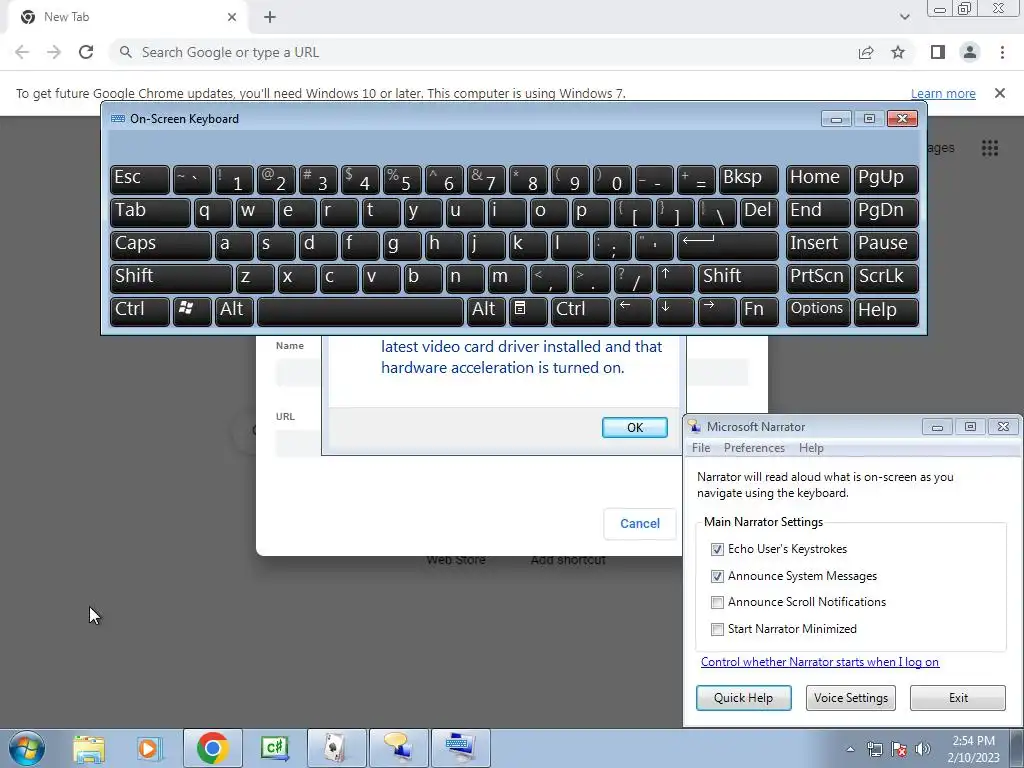
Task: Open Narrator File menu
Action: pos(701,448)
